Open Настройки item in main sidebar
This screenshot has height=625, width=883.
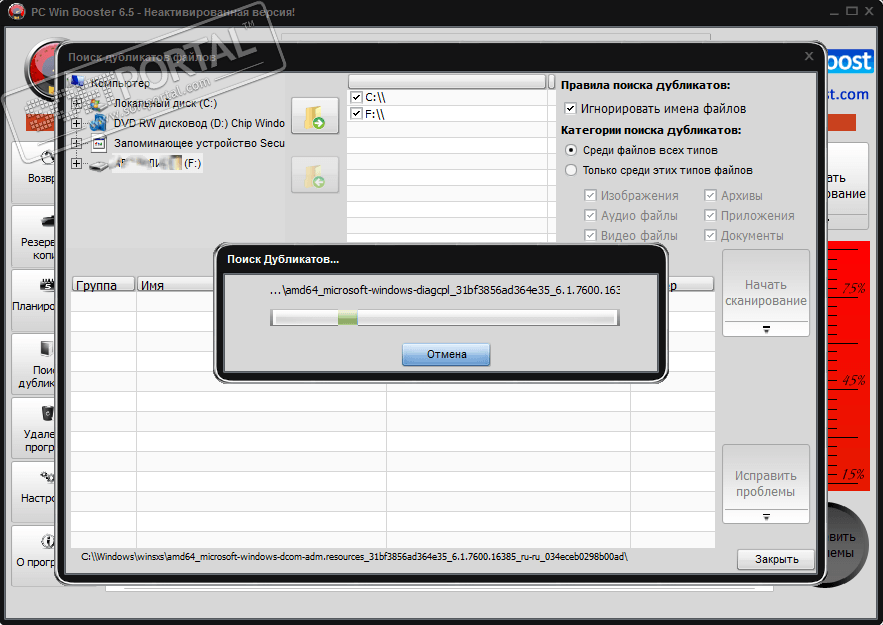point(34,492)
